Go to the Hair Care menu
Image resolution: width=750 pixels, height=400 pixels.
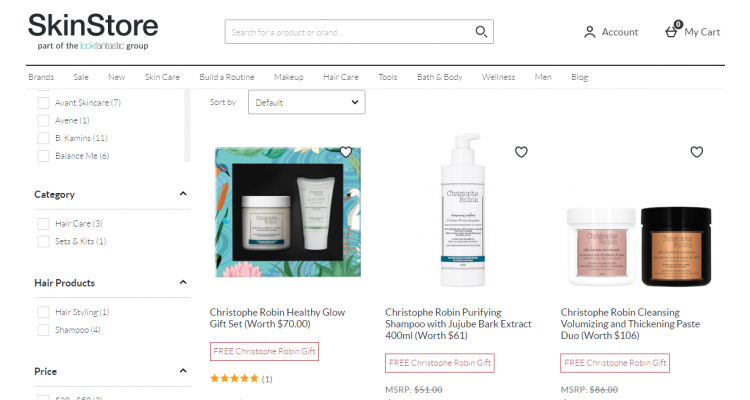pyautogui.click(x=341, y=77)
